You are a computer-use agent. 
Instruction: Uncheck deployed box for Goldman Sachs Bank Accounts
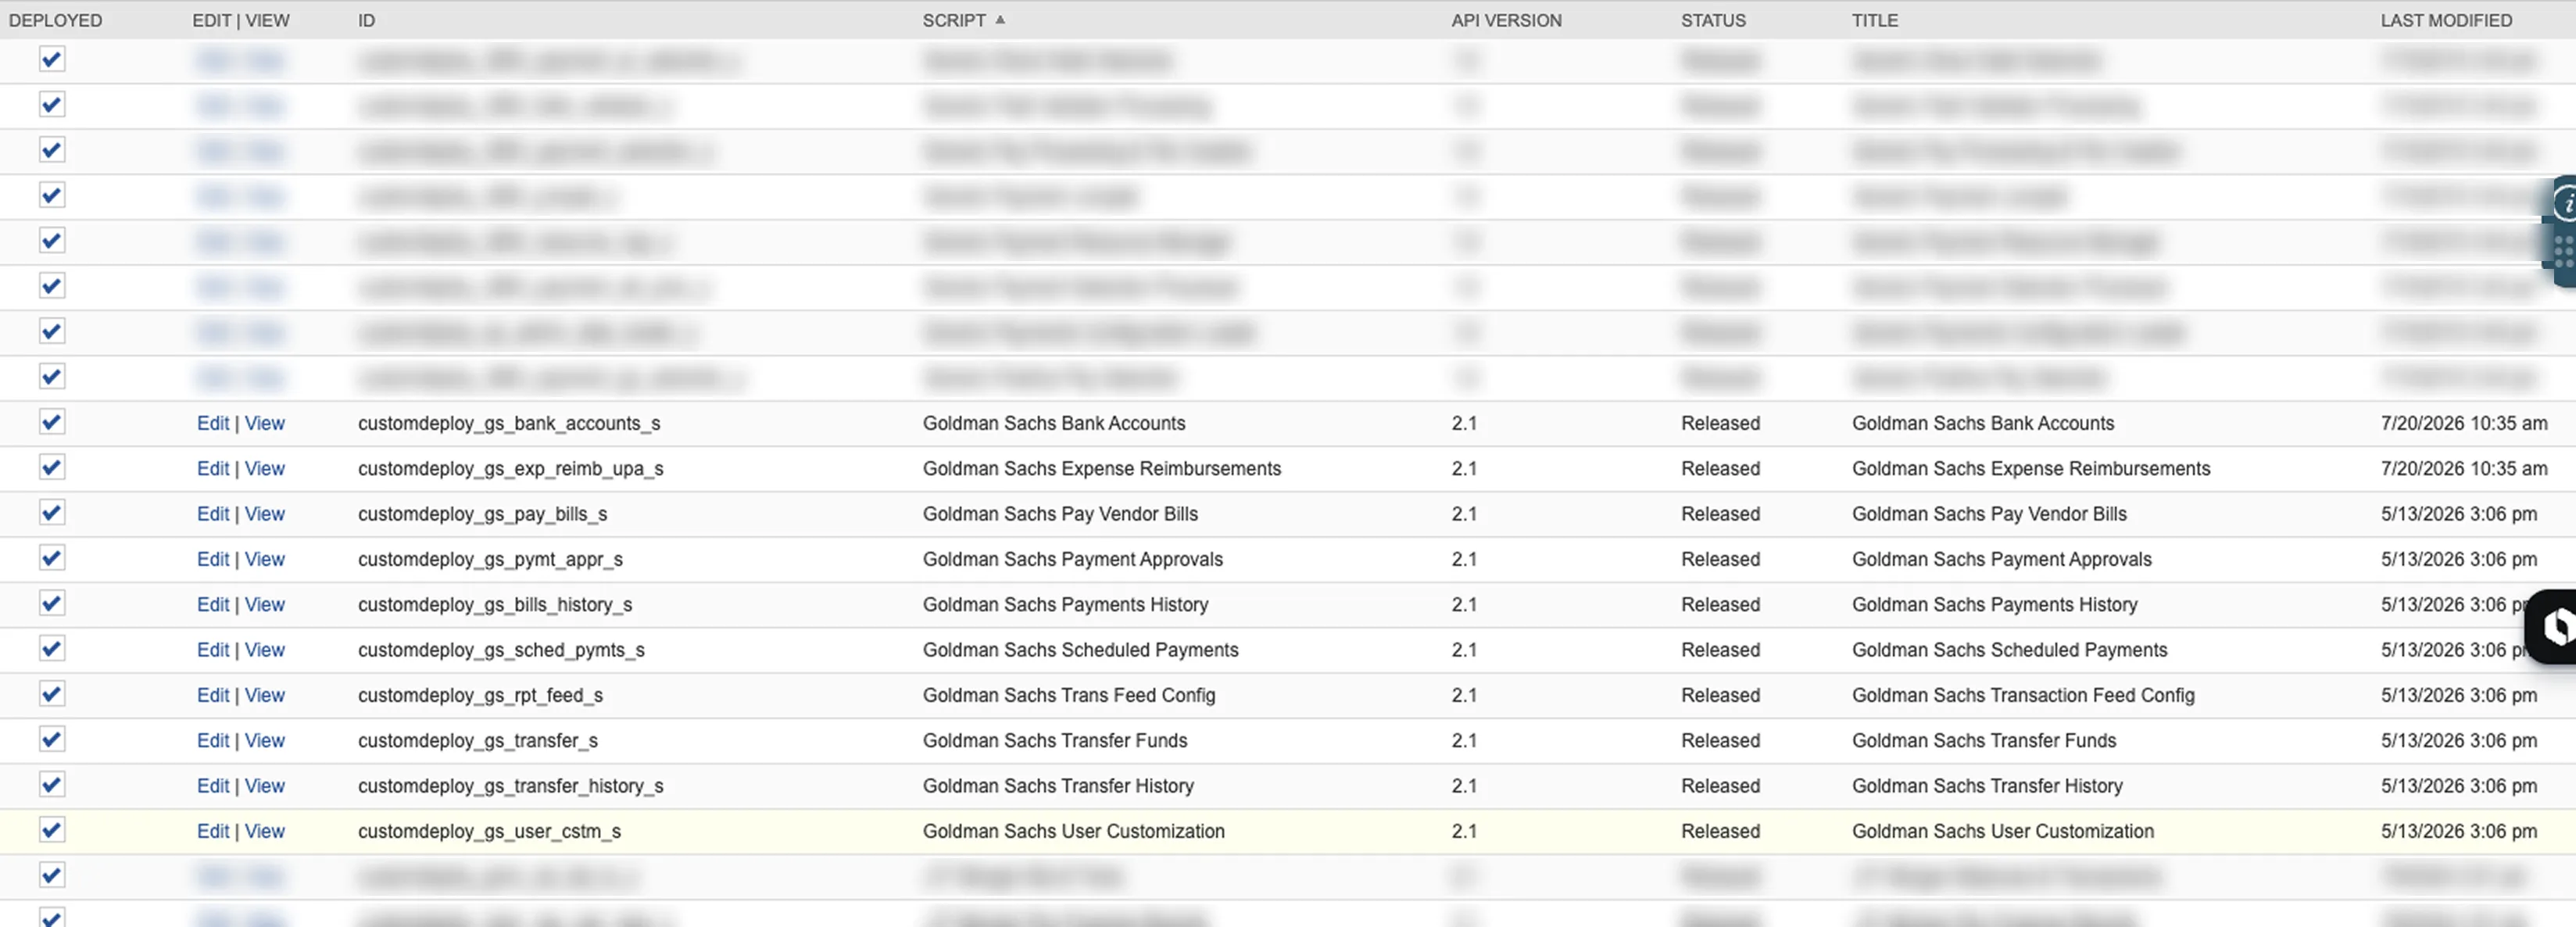pyautogui.click(x=52, y=422)
